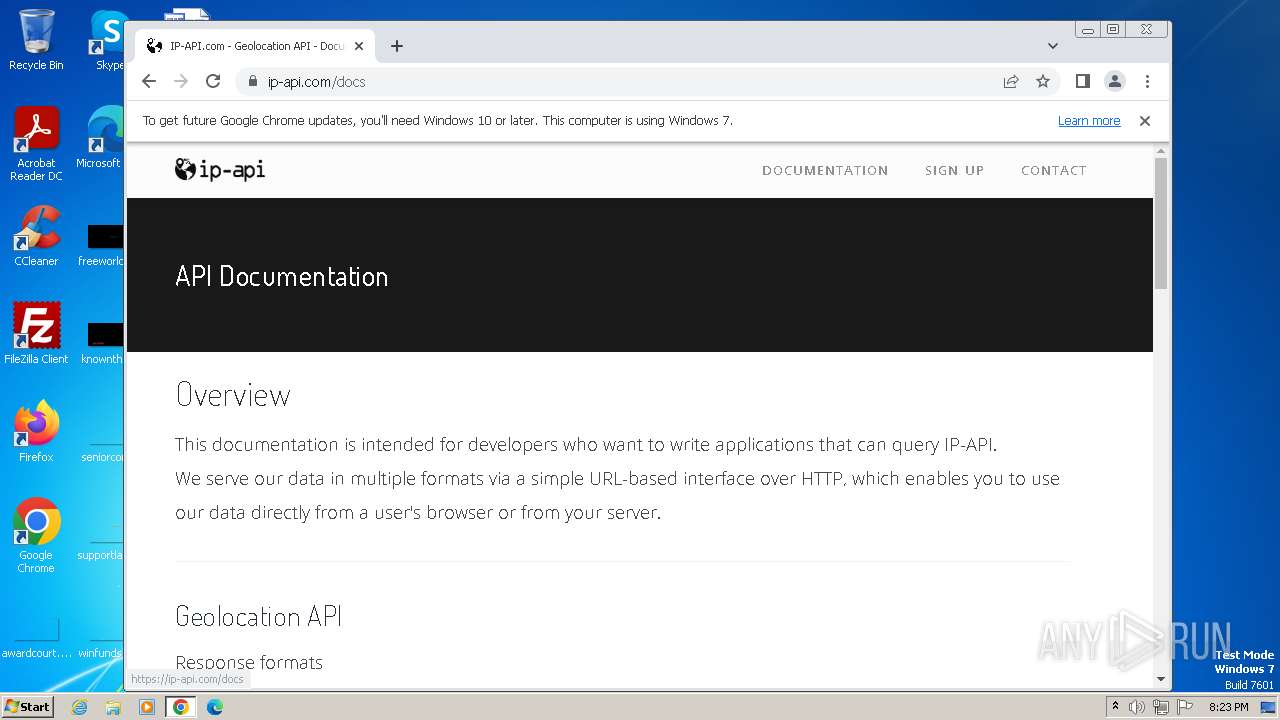
Task: Open Internet Explorer from the taskbar
Action: pyautogui.click(x=80, y=707)
